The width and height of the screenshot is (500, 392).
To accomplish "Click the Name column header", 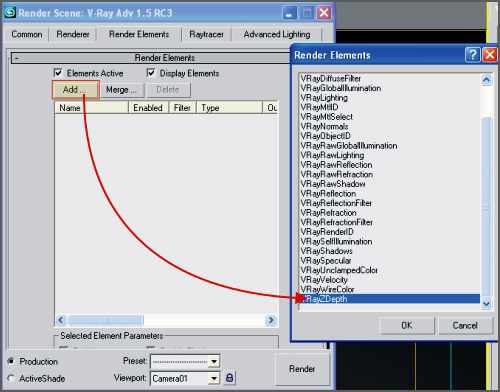I will point(92,108).
